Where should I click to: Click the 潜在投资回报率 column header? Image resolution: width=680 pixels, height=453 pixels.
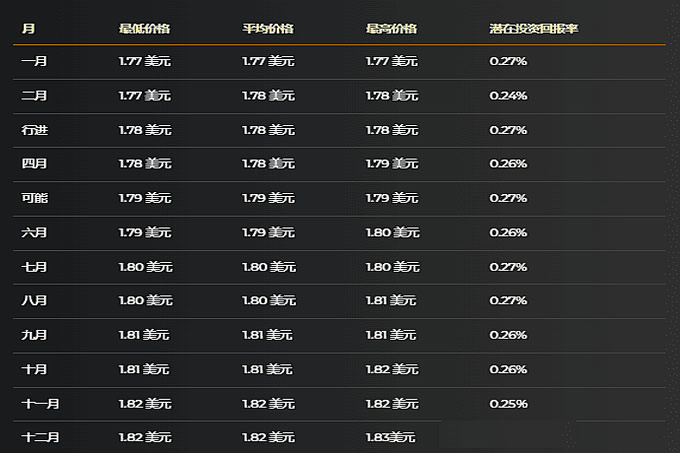[534, 29]
